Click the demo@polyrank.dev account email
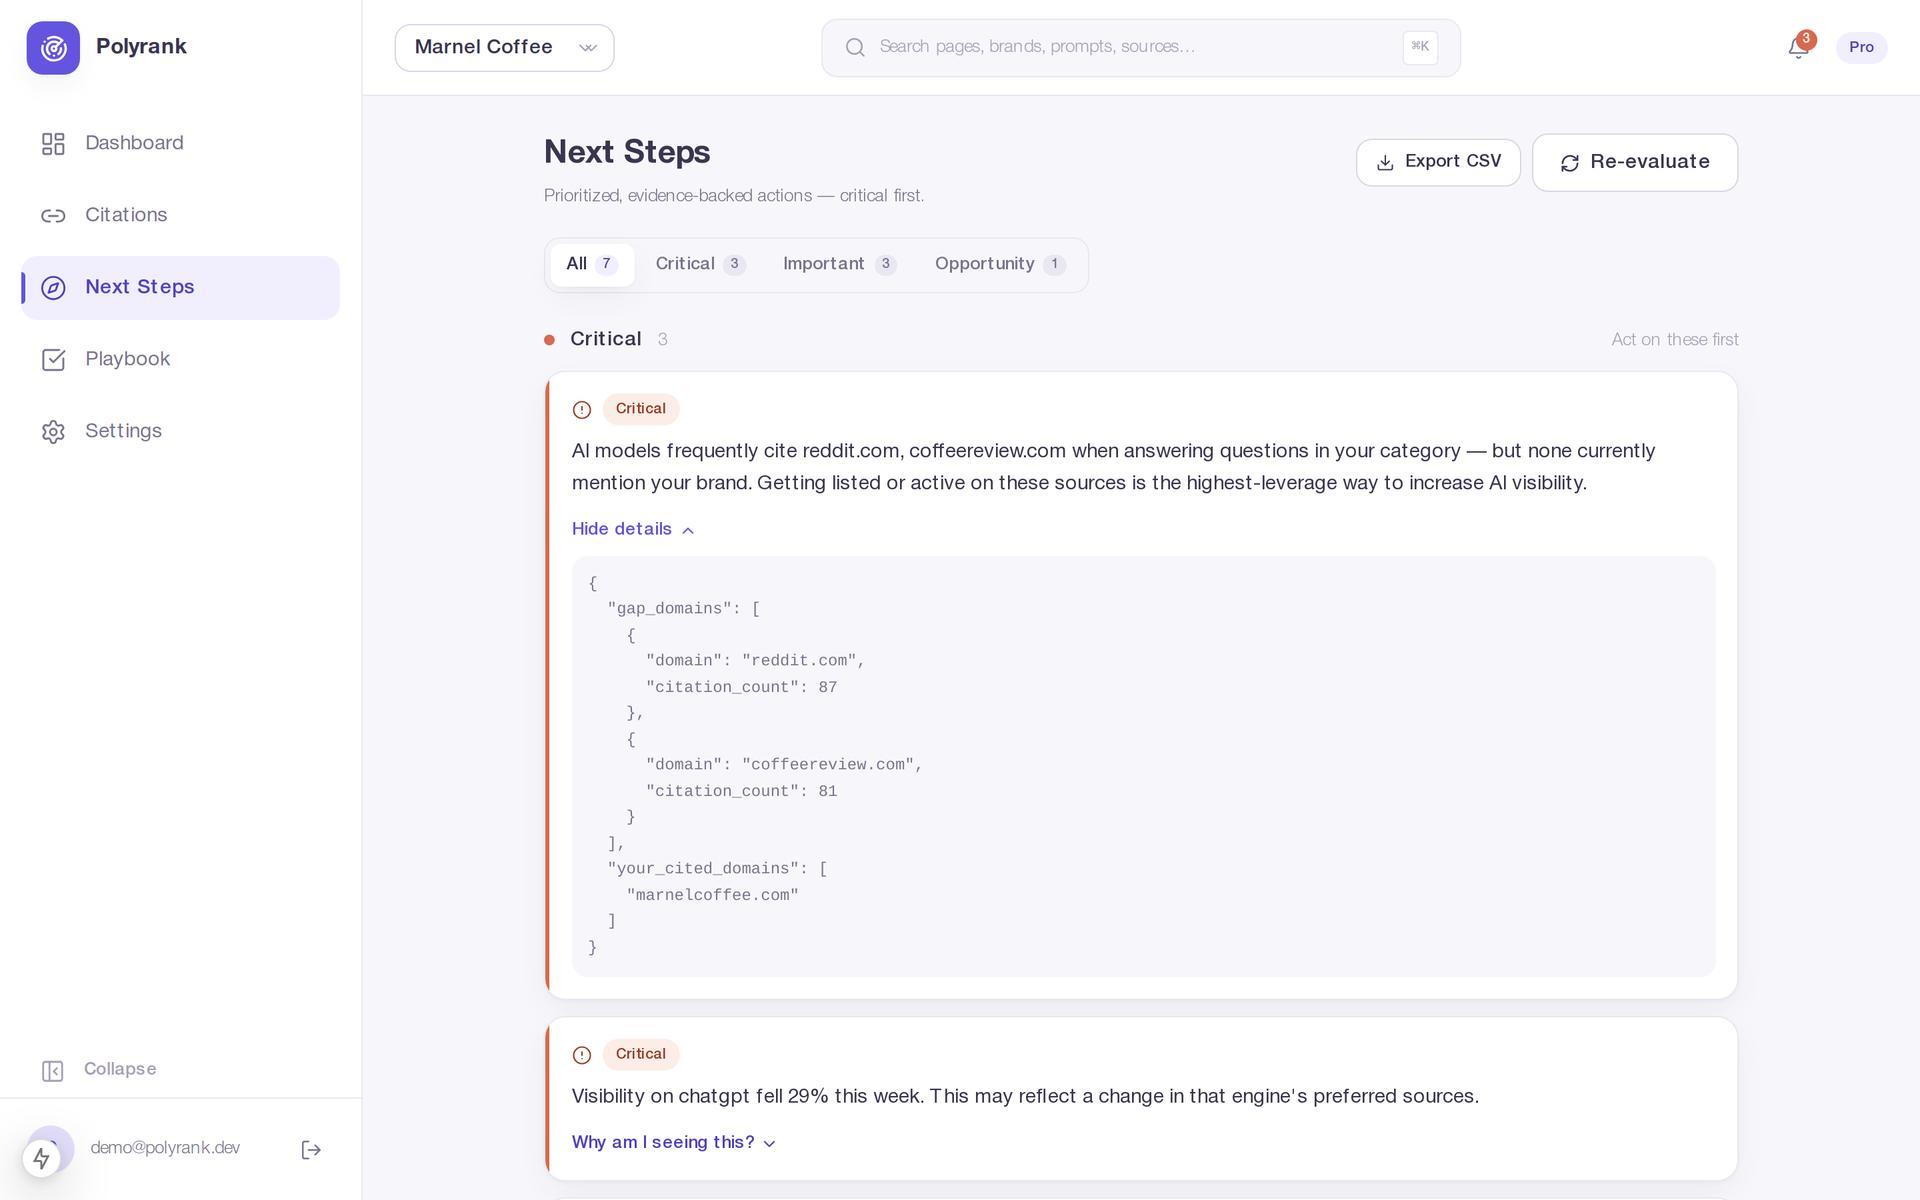This screenshot has width=1920, height=1200. pyautogui.click(x=165, y=1148)
